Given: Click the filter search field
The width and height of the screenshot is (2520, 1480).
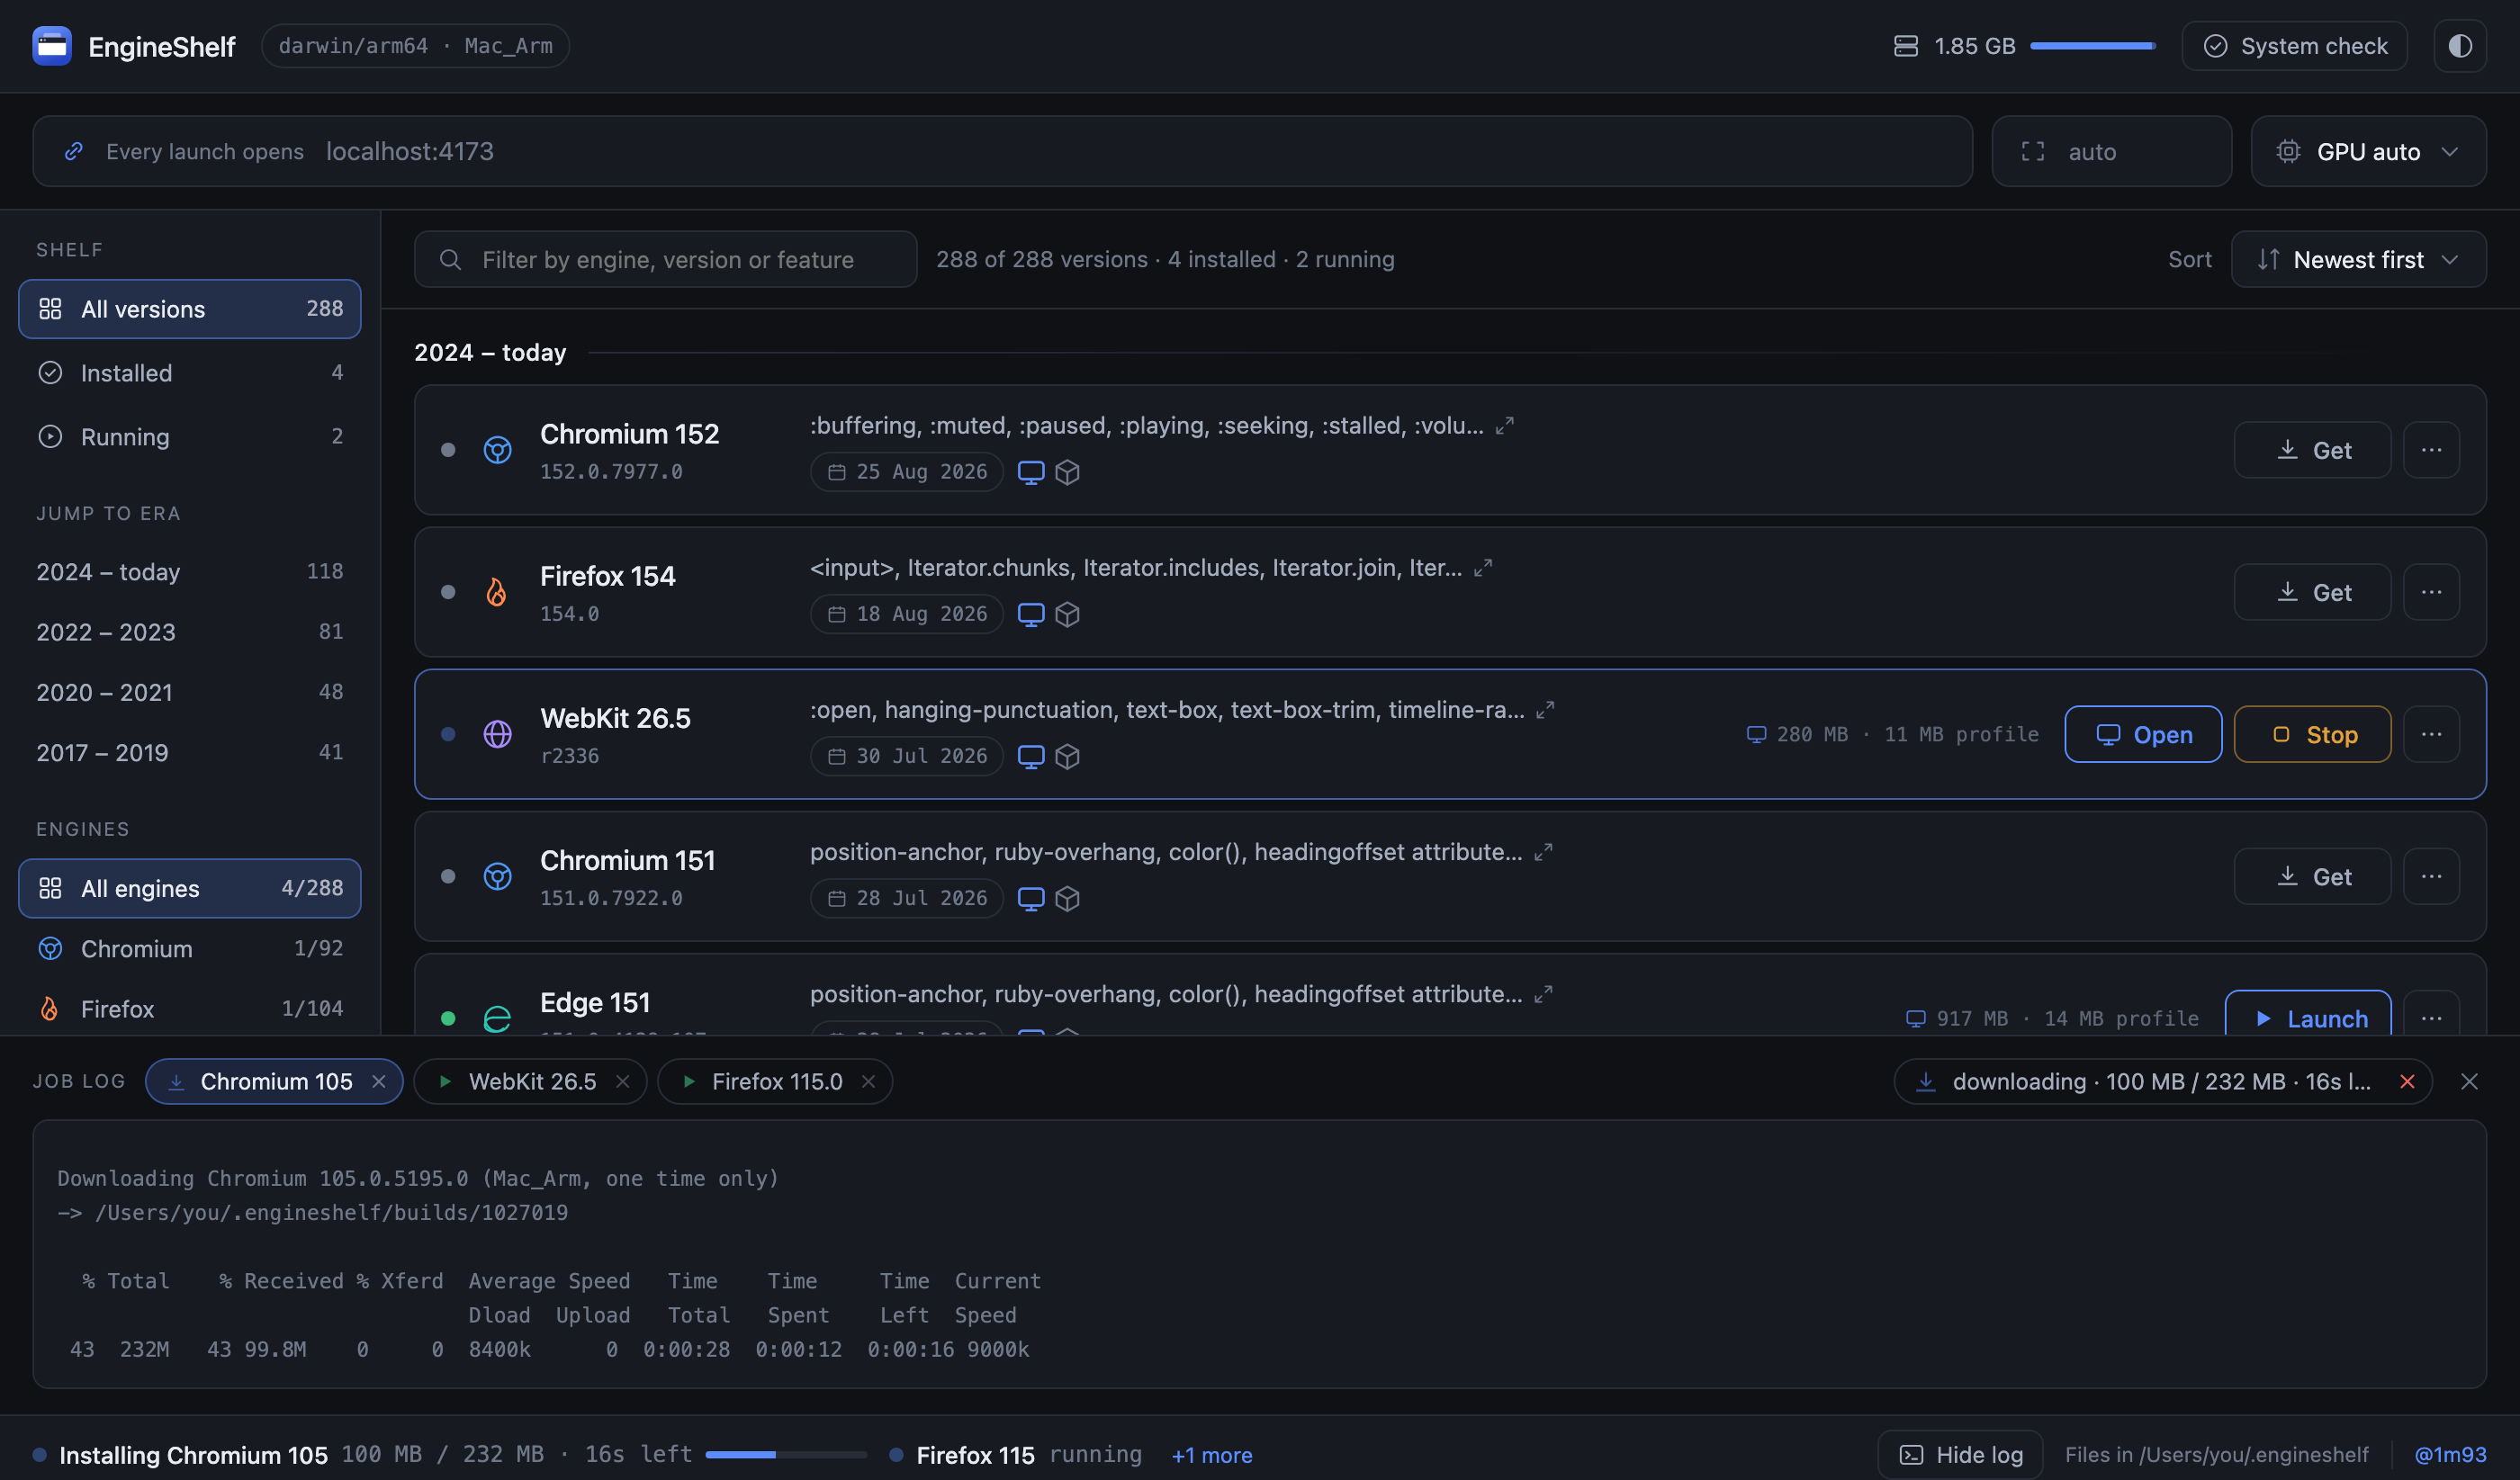Looking at the screenshot, I should pyautogui.click(x=665, y=259).
